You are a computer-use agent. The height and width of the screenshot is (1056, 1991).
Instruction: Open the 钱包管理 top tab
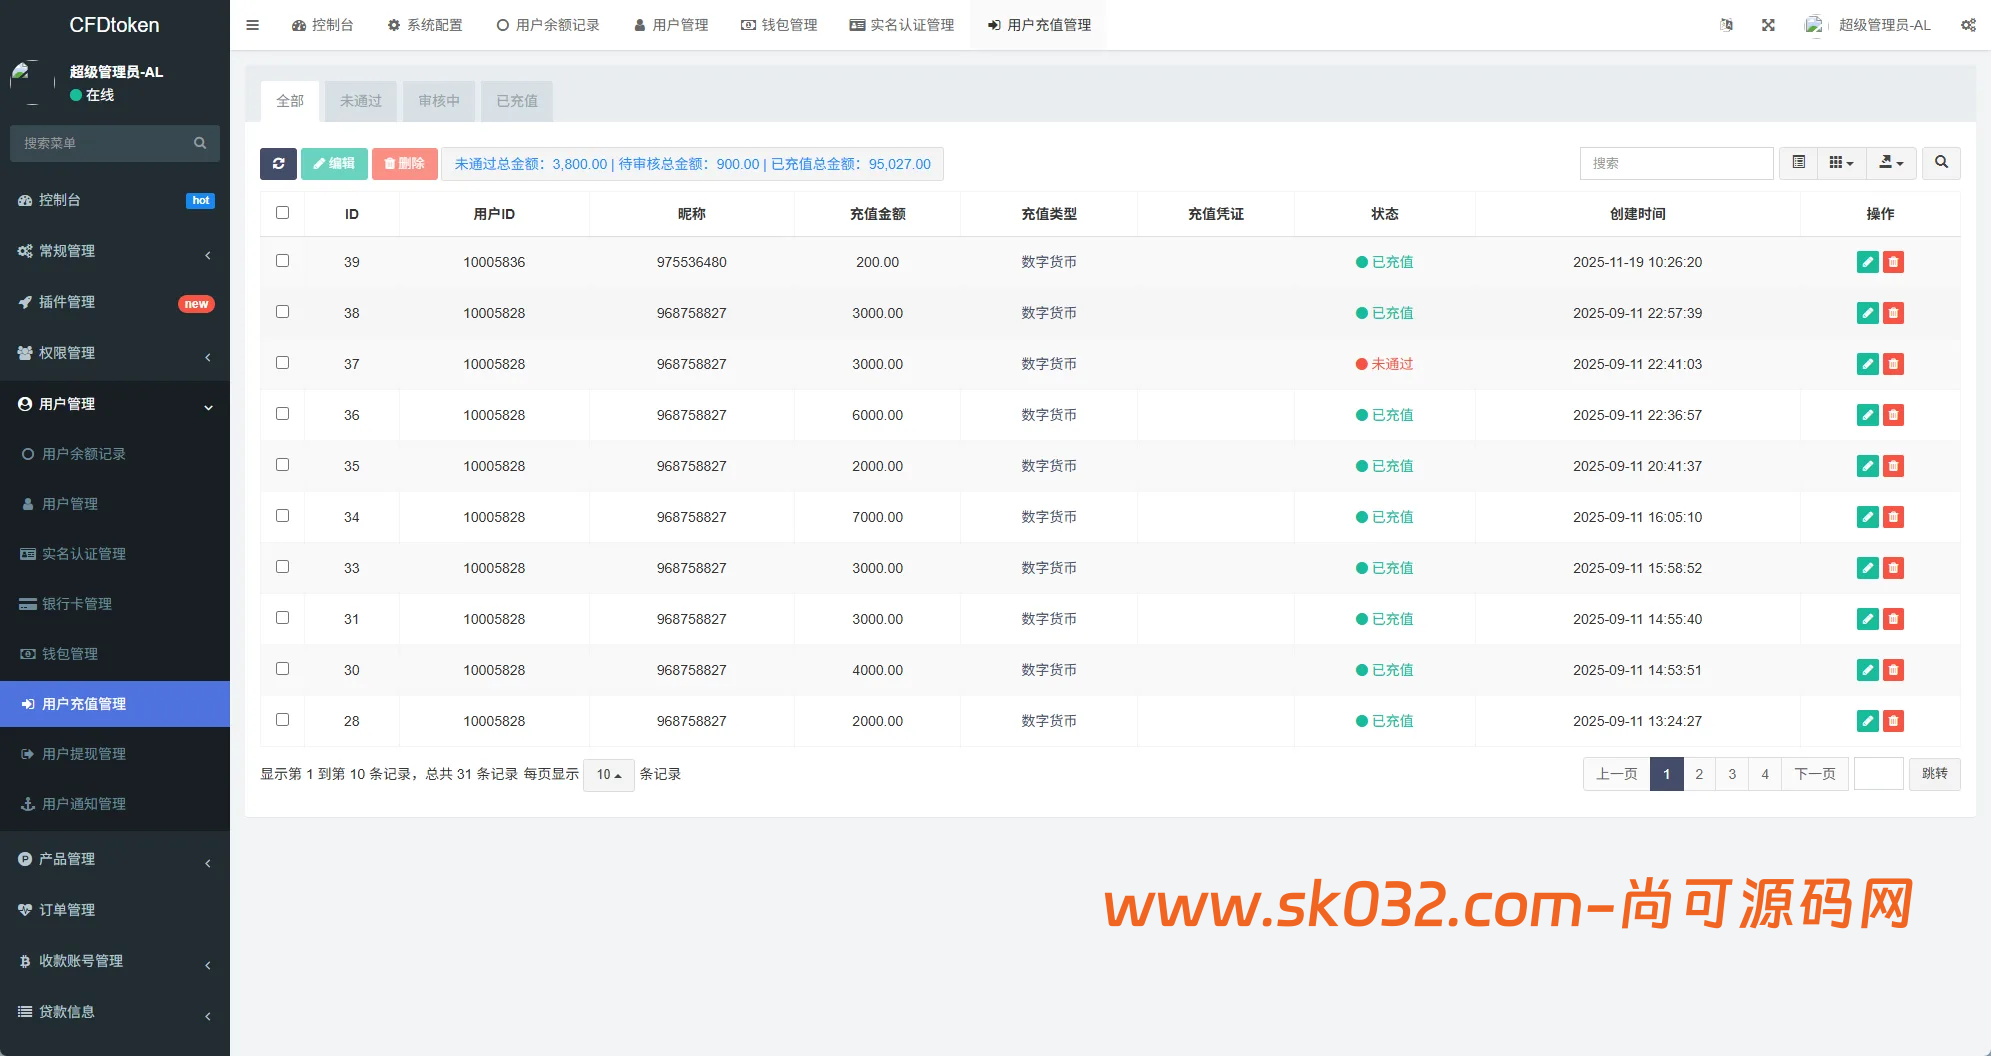[x=779, y=25]
